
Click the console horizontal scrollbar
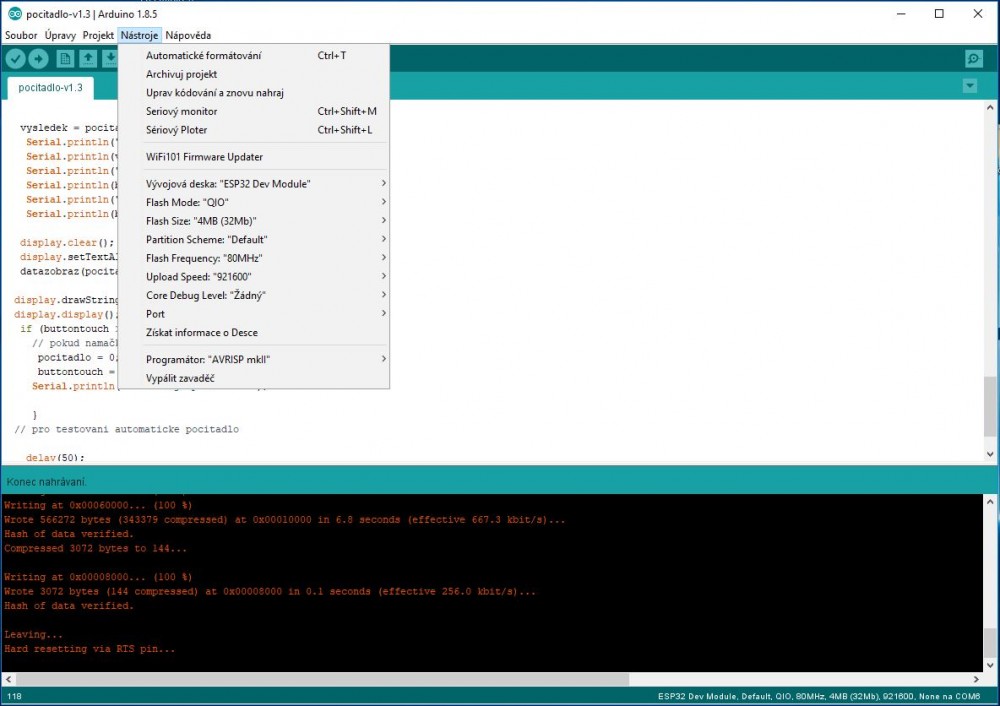click(490, 680)
